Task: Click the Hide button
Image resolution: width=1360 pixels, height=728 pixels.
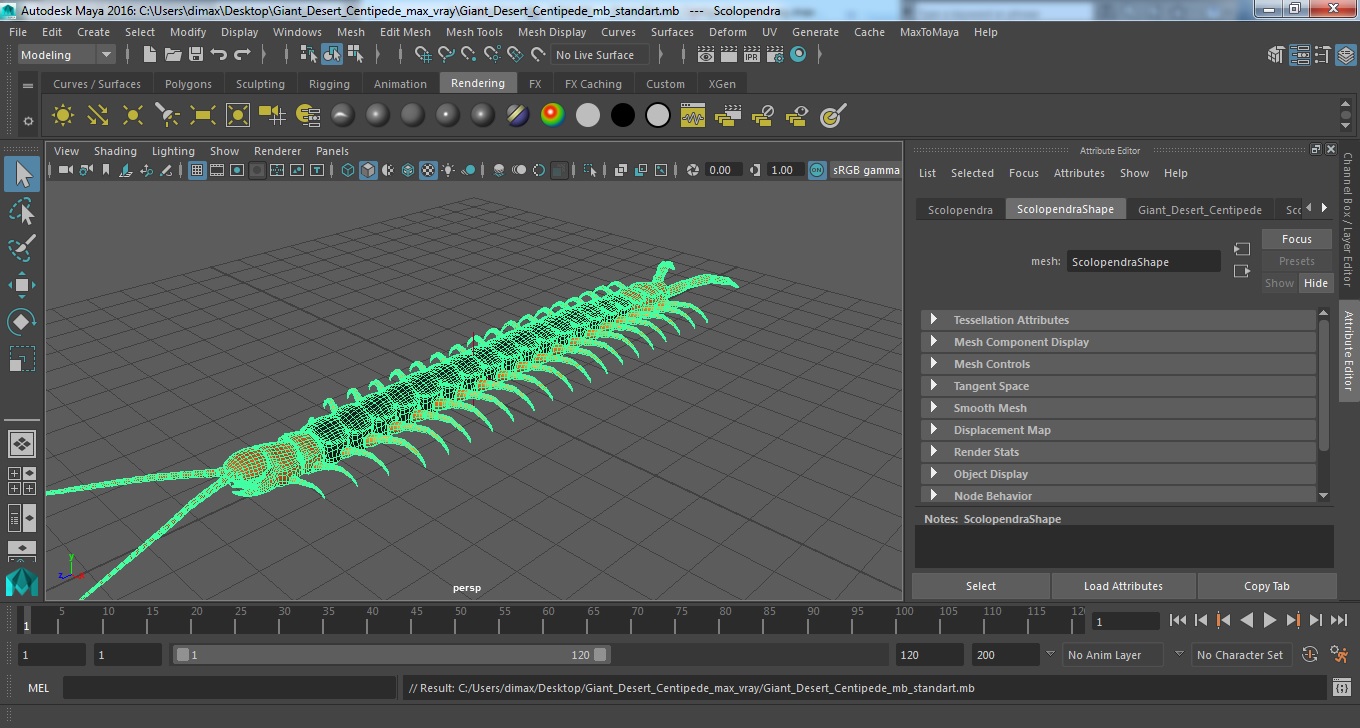Action: 1315,283
